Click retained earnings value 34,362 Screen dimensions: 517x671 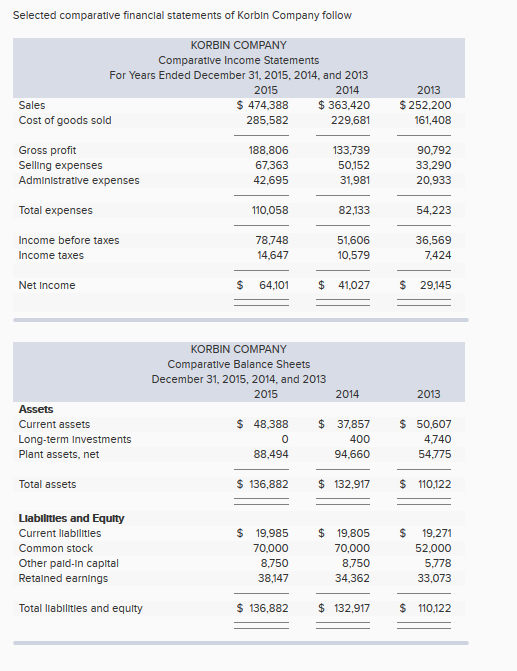click(x=352, y=578)
